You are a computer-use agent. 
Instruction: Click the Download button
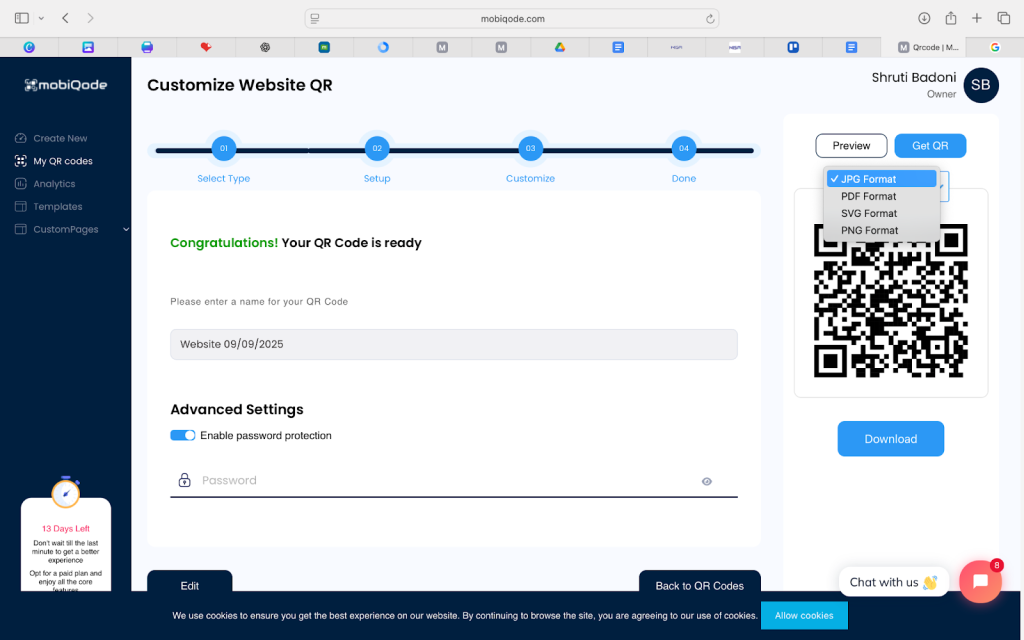coord(890,439)
